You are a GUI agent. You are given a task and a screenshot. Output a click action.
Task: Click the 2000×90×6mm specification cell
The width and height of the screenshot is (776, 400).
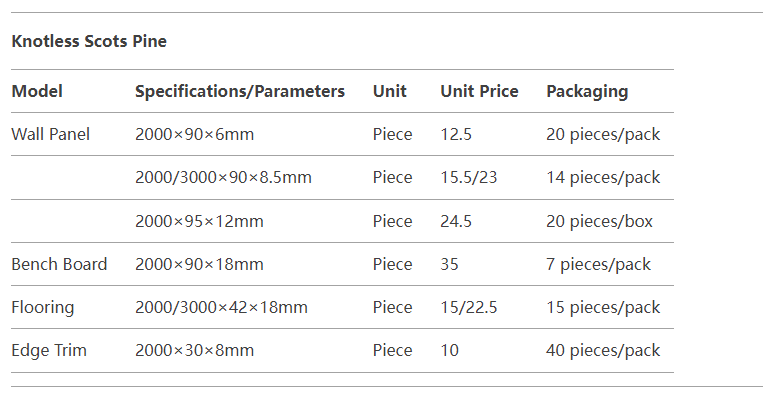pos(194,134)
